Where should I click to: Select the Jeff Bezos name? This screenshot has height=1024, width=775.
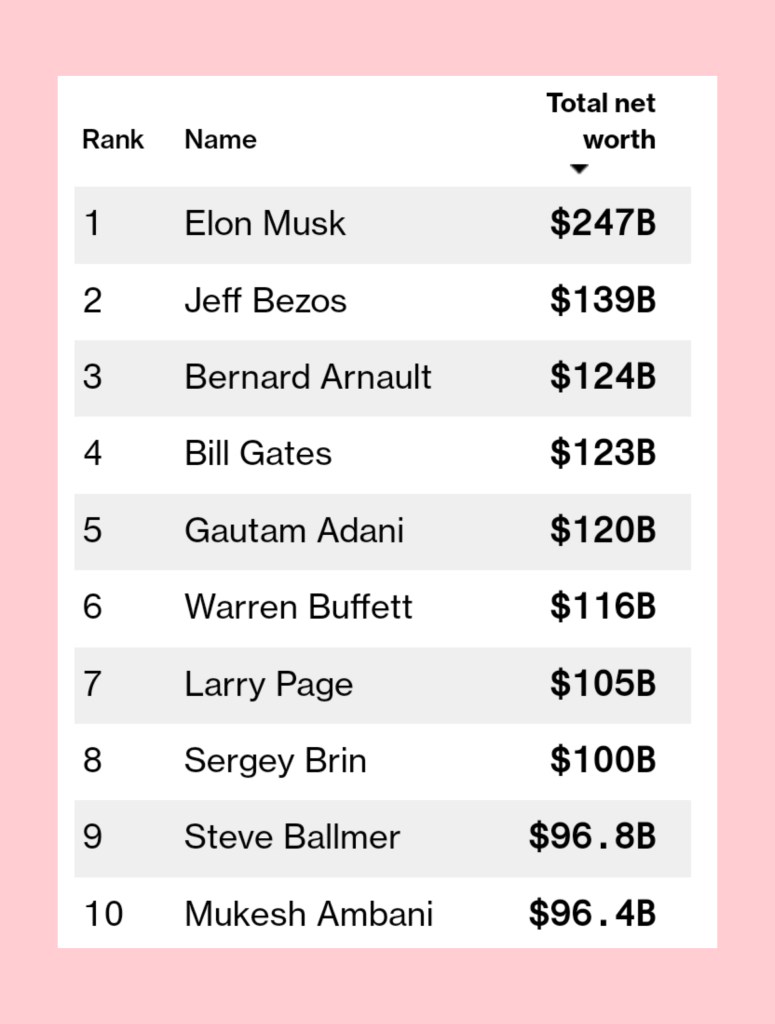265,301
